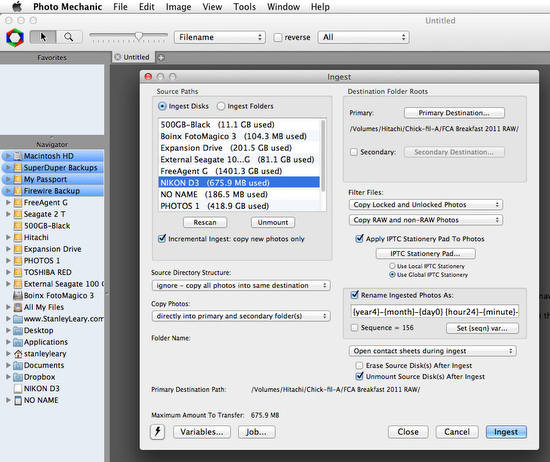
Task: Click the Desktop folder icon
Action: point(18,330)
